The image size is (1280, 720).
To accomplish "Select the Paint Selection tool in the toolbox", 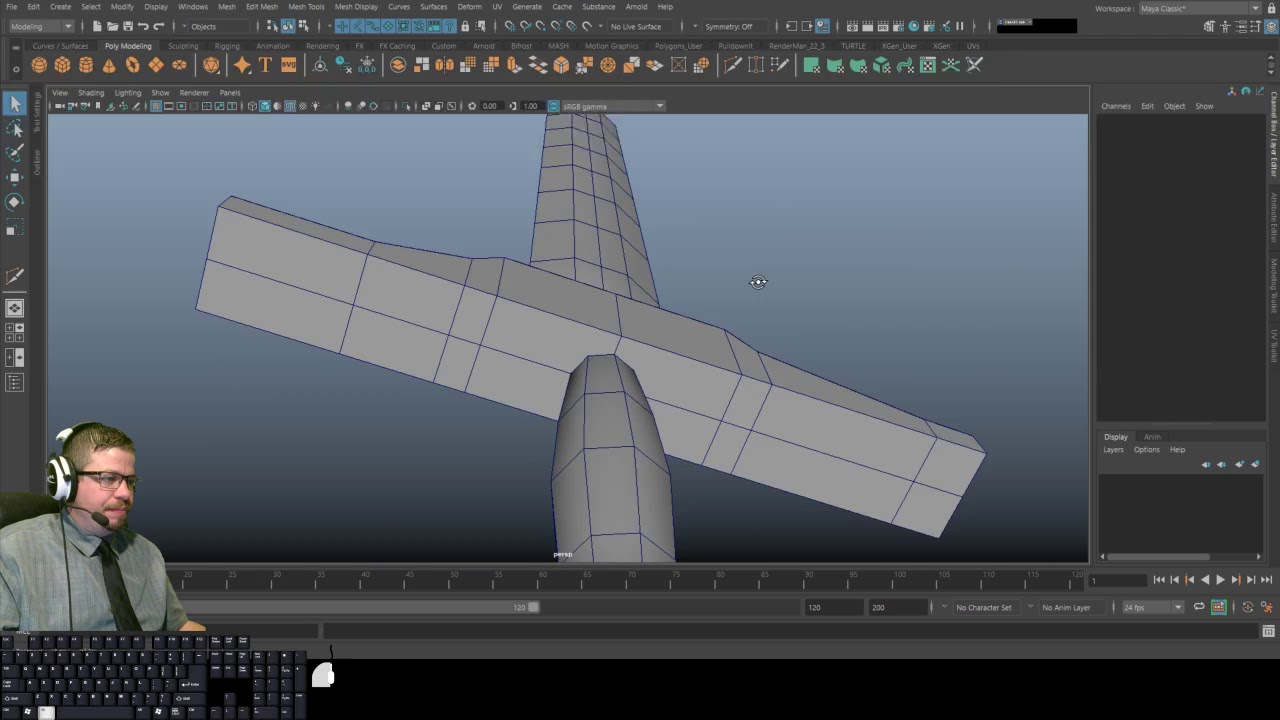I will (x=15, y=153).
